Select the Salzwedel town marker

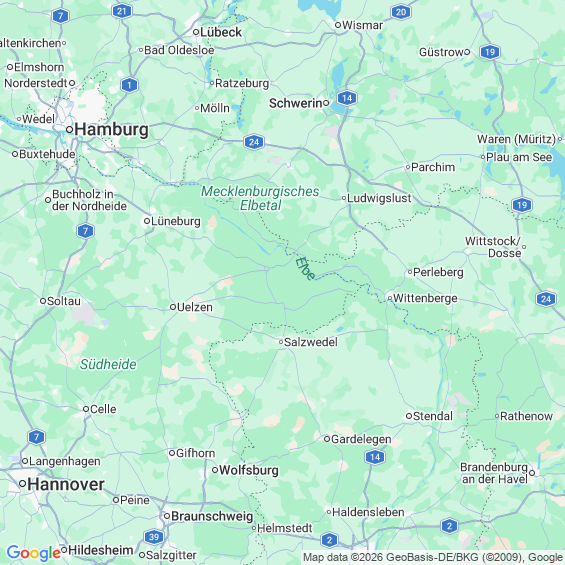[281, 342]
